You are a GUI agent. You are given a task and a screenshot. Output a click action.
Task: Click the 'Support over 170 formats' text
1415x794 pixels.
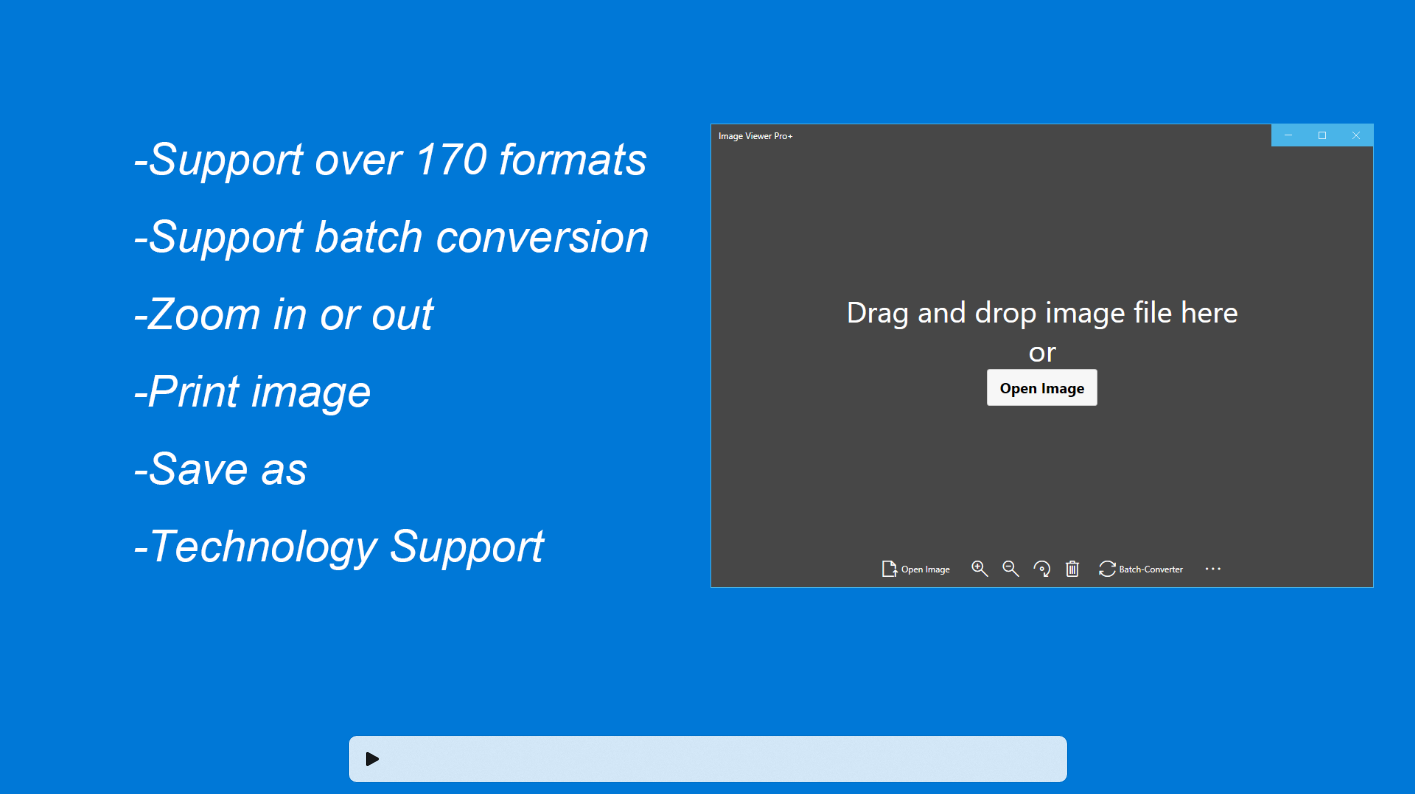tap(390, 160)
